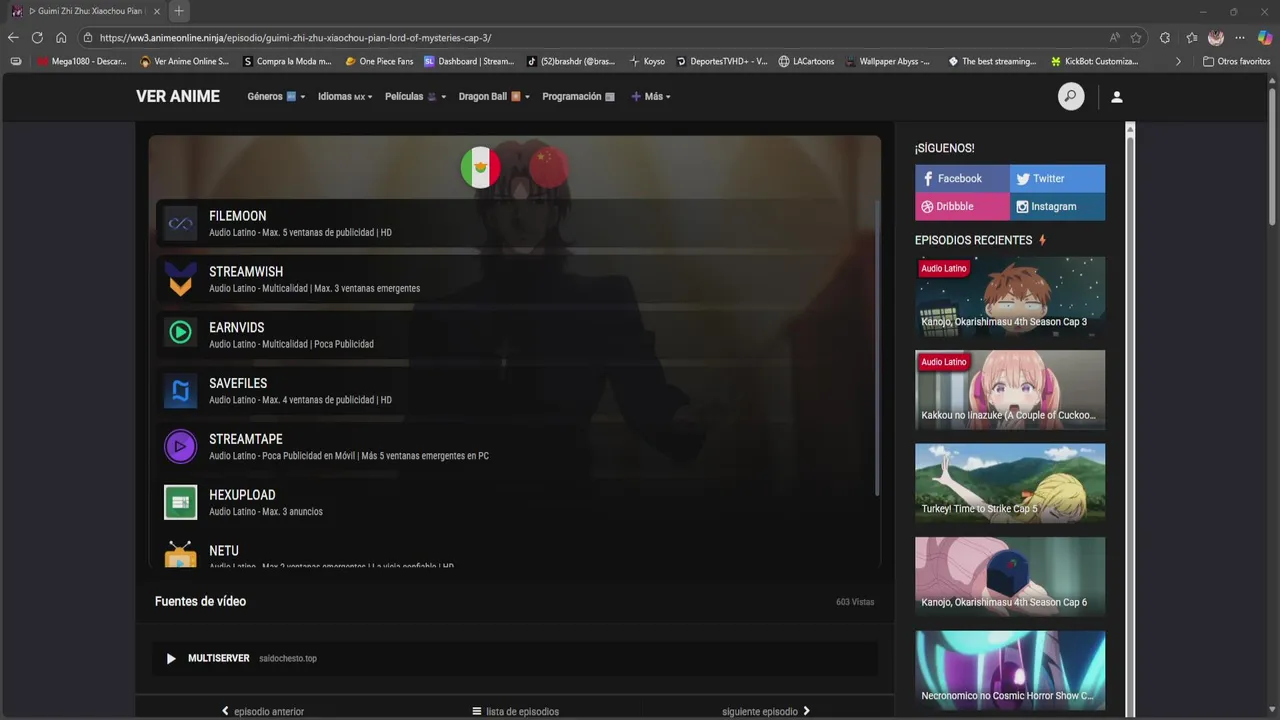Image resolution: width=1280 pixels, height=720 pixels.
Task: Select the China flag audio language
Action: click(547, 168)
